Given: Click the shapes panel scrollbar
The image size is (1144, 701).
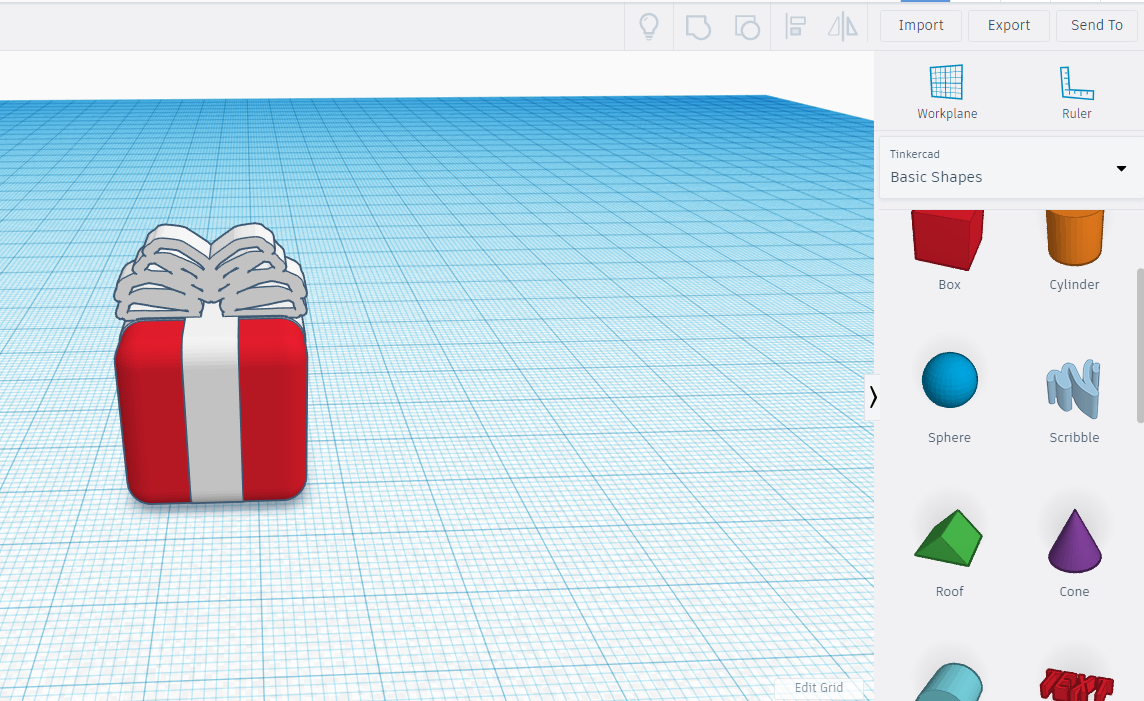Looking at the screenshot, I should coord(1140,345).
